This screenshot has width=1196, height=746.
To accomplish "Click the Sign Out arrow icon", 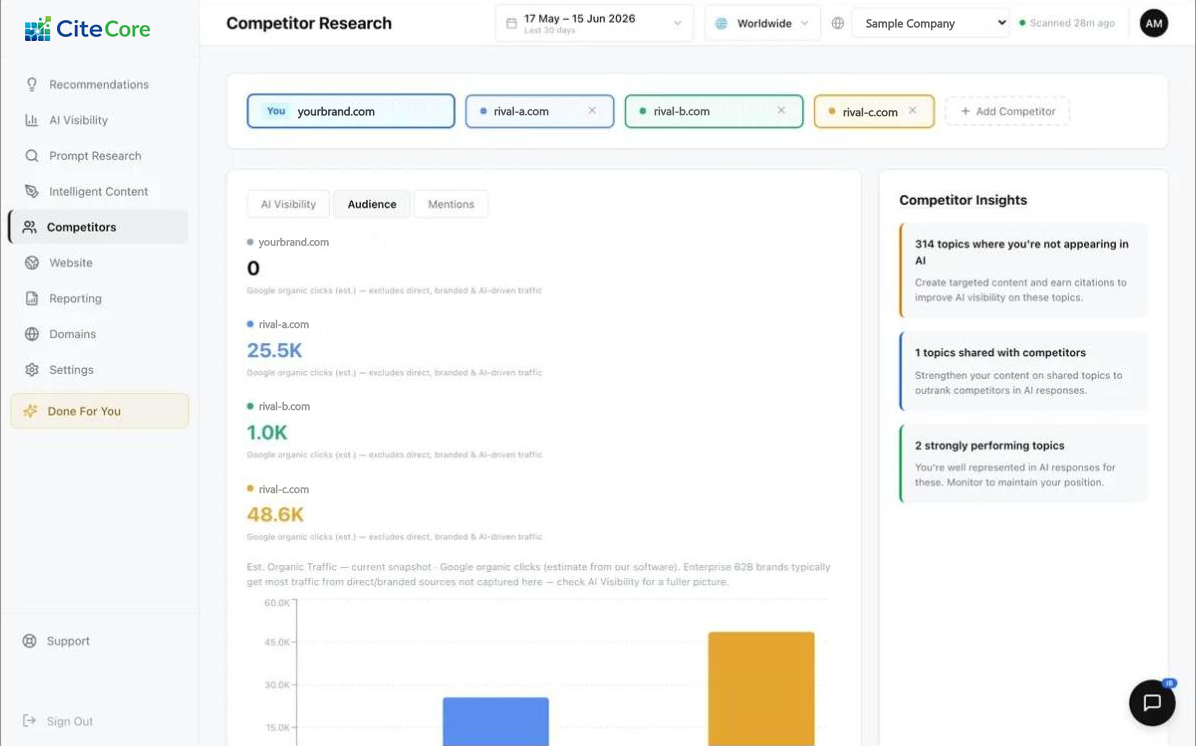I will [29, 721].
